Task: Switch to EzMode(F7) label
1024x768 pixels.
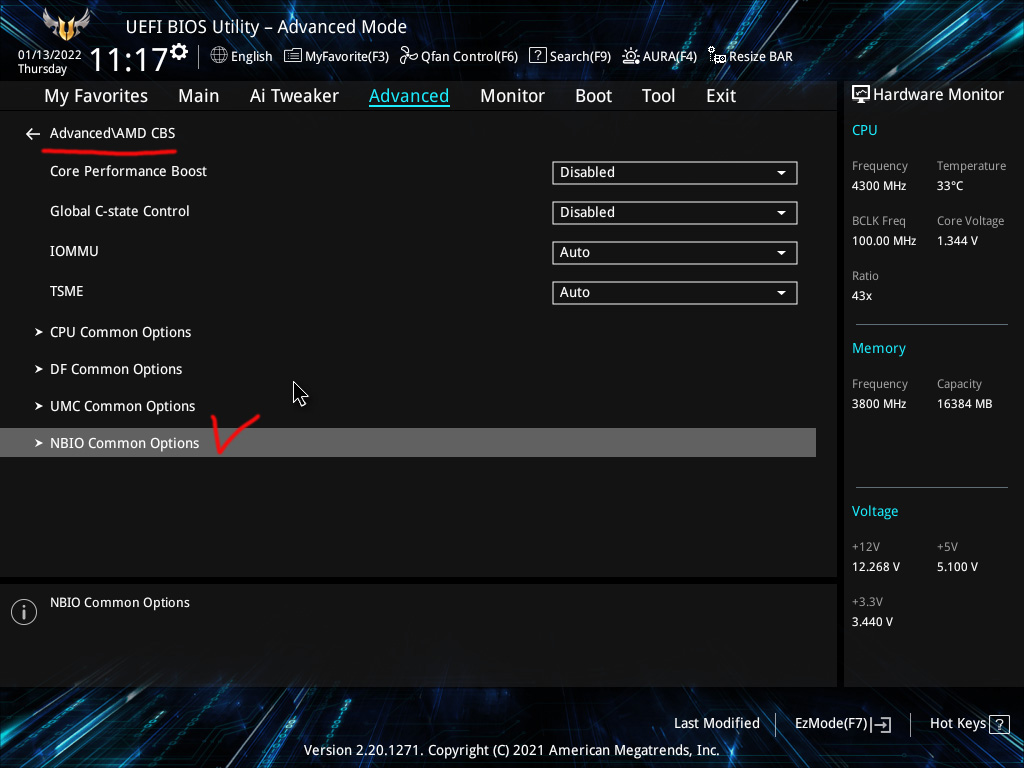Action: point(831,724)
